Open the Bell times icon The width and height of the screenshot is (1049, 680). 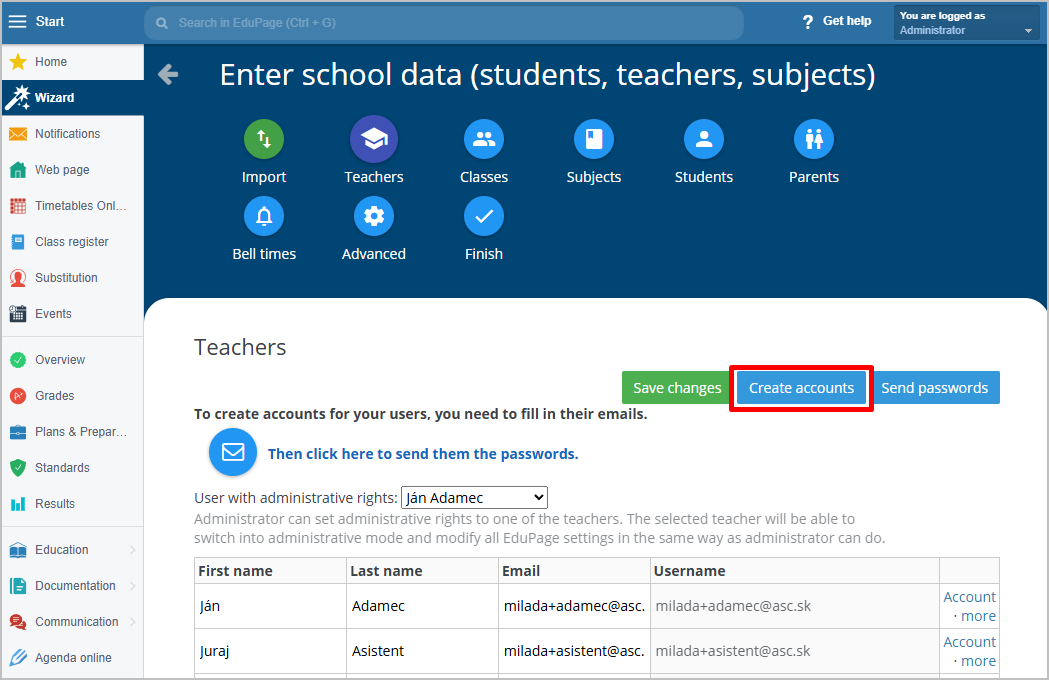(264, 216)
